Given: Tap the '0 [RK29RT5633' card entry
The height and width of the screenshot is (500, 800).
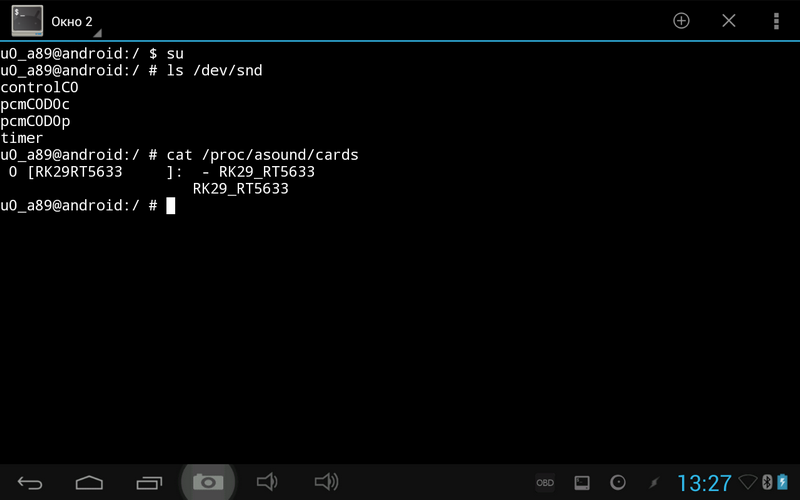Looking at the screenshot, I should [x=65, y=171].
